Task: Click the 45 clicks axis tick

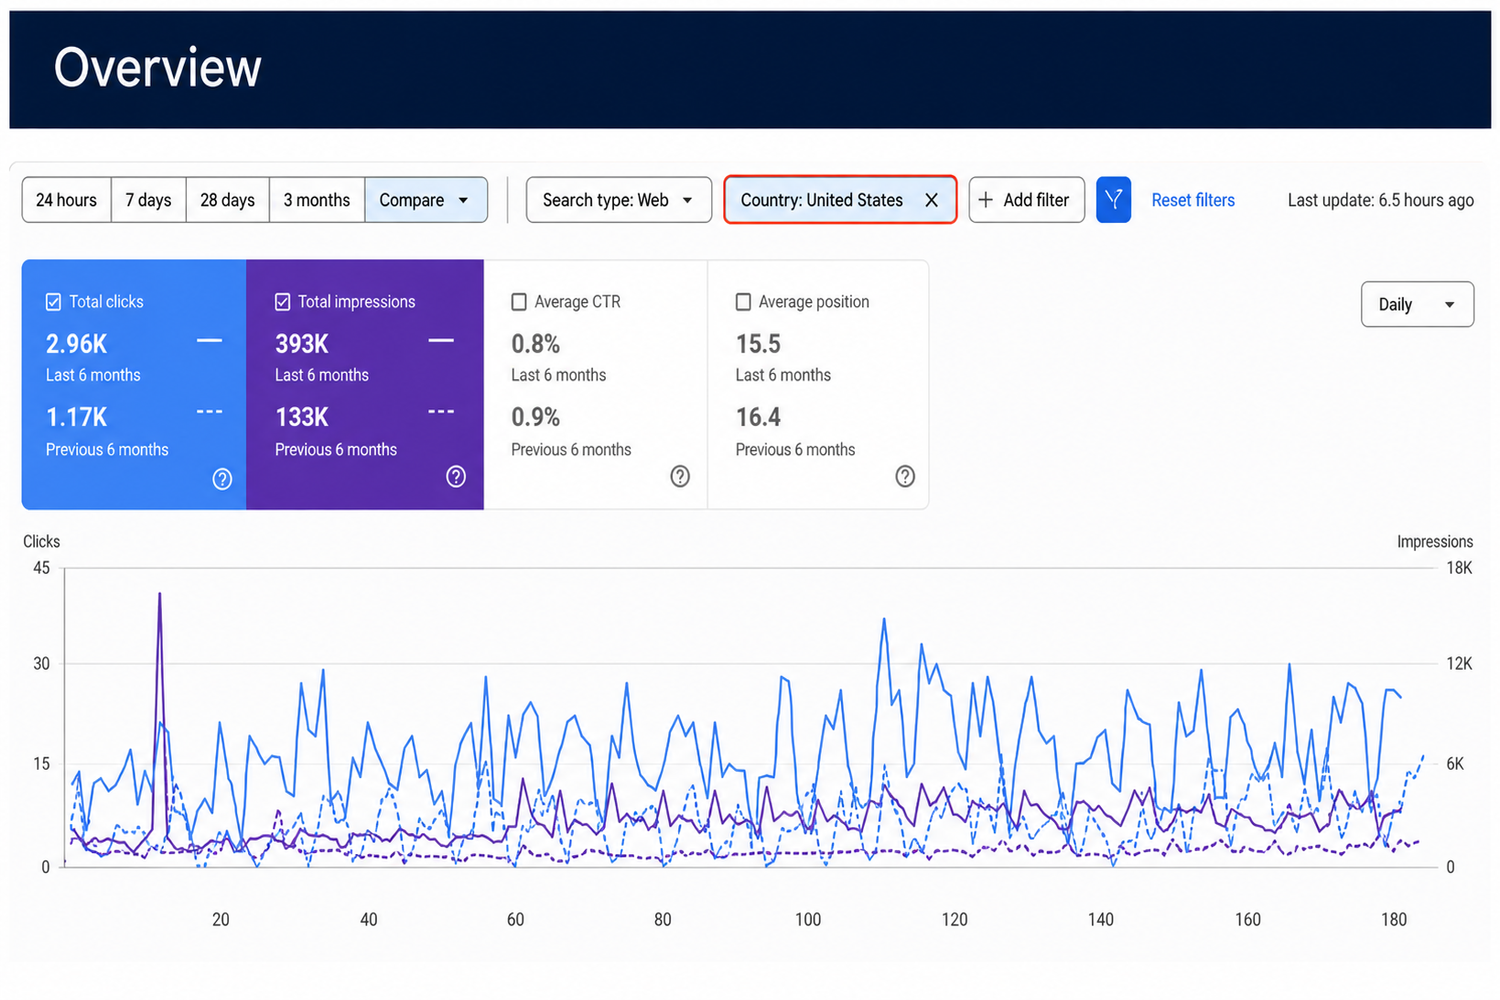Action: [x=41, y=568]
